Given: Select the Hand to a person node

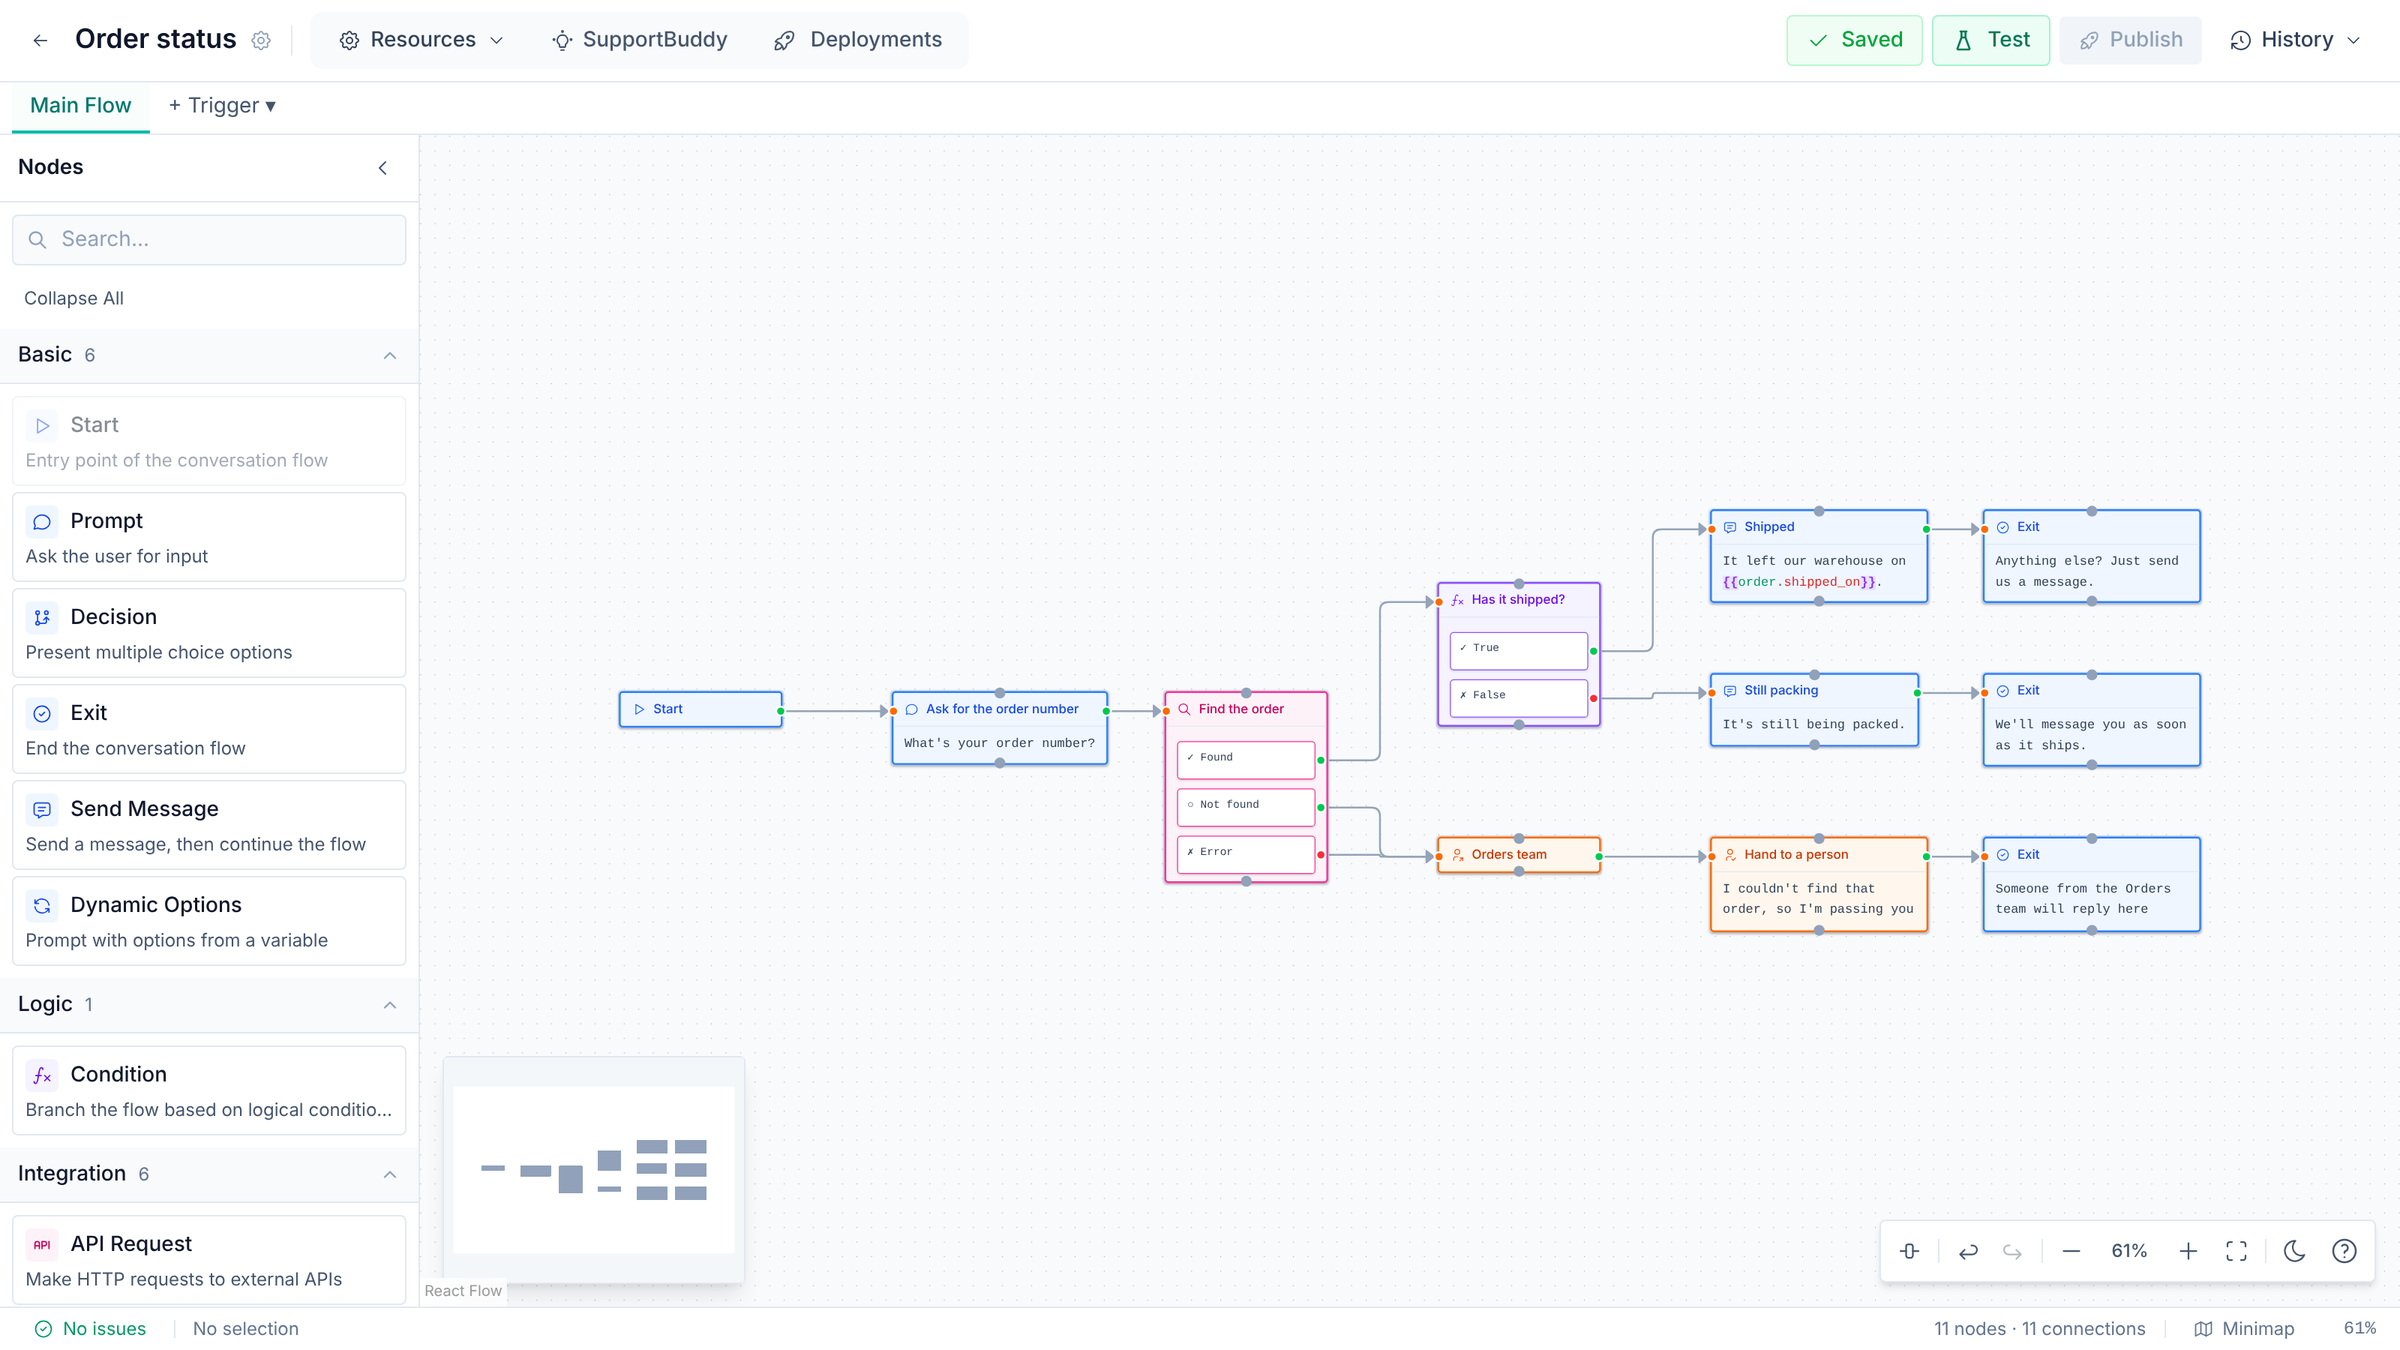Looking at the screenshot, I should point(1818,884).
